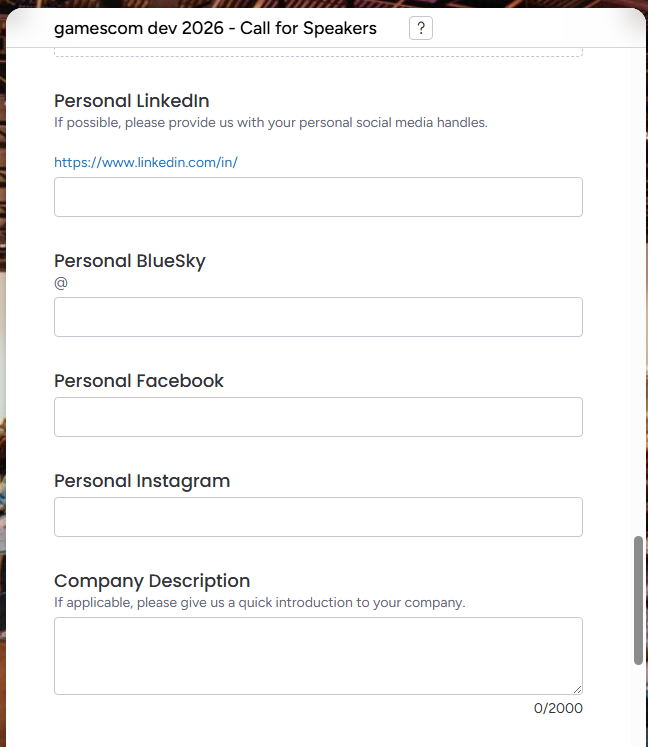Click the 0/2000 character counter
Image resolution: width=648 pixels, height=747 pixels.
pos(558,709)
